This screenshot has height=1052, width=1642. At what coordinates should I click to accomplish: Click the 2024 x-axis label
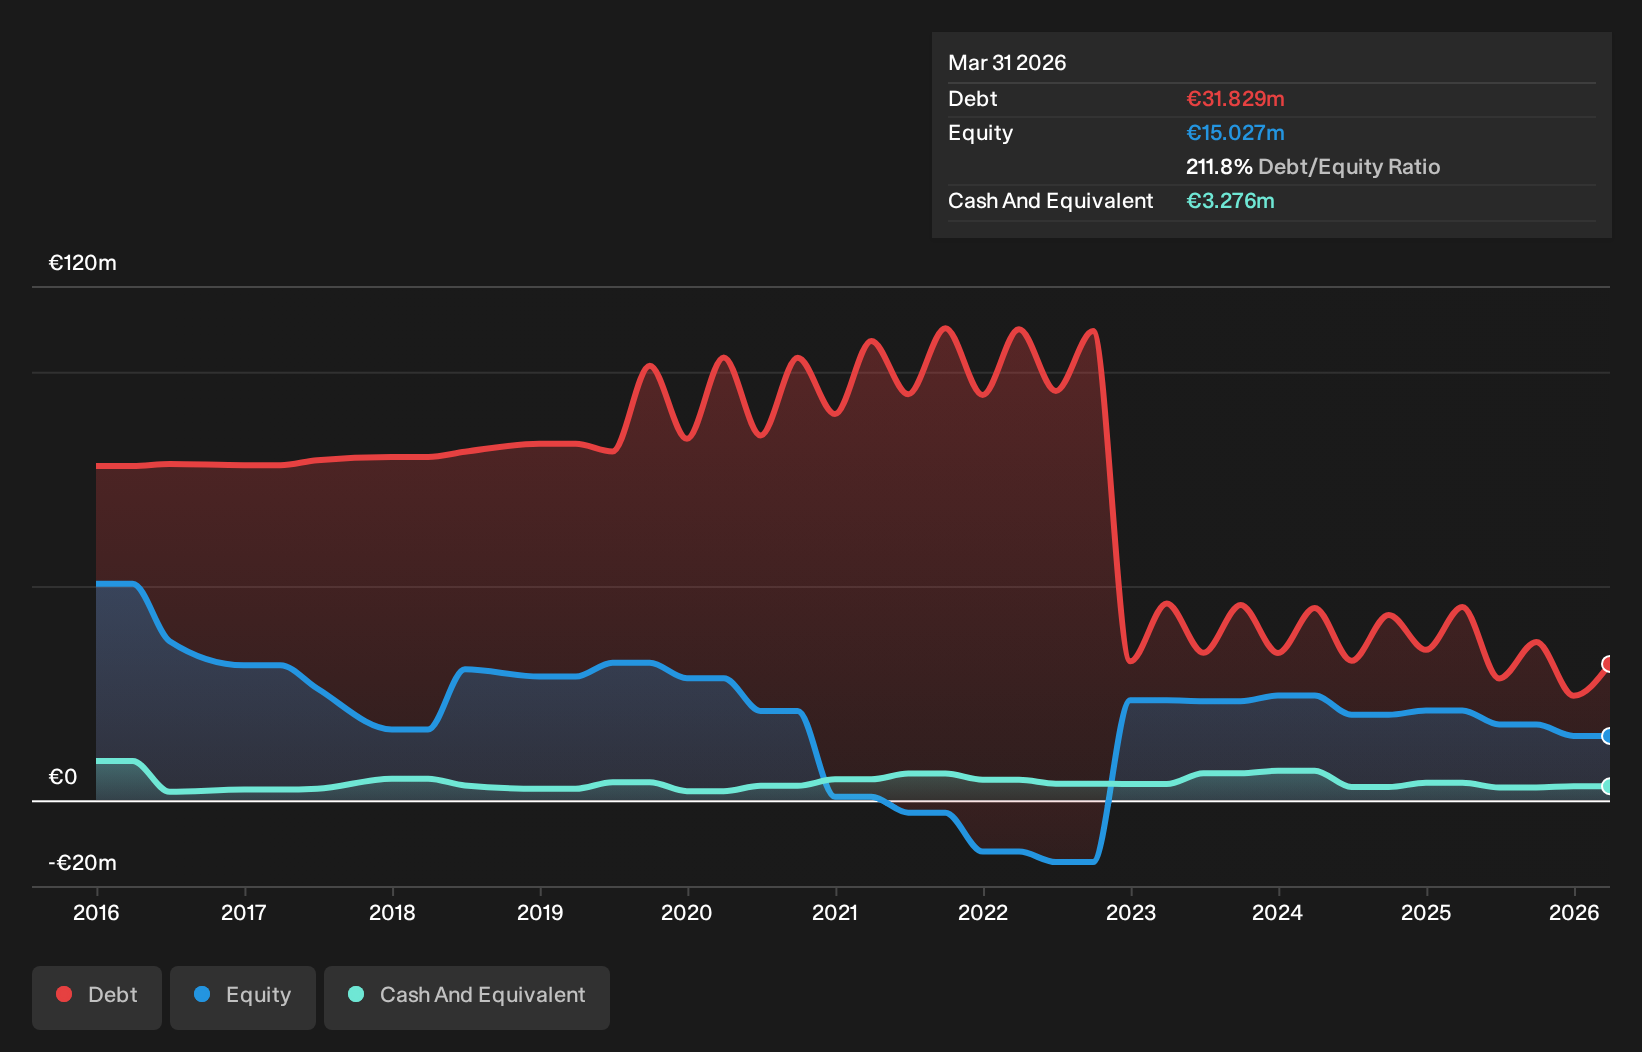(x=1278, y=912)
